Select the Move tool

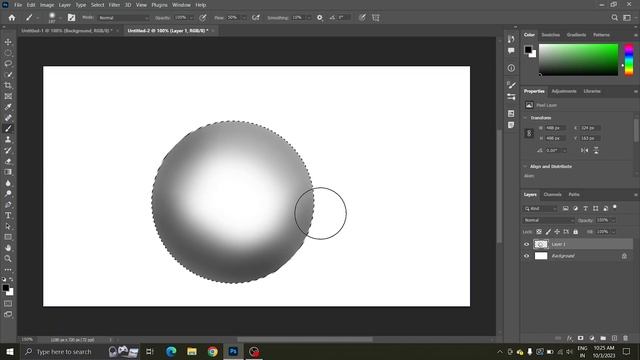point(8,42)
